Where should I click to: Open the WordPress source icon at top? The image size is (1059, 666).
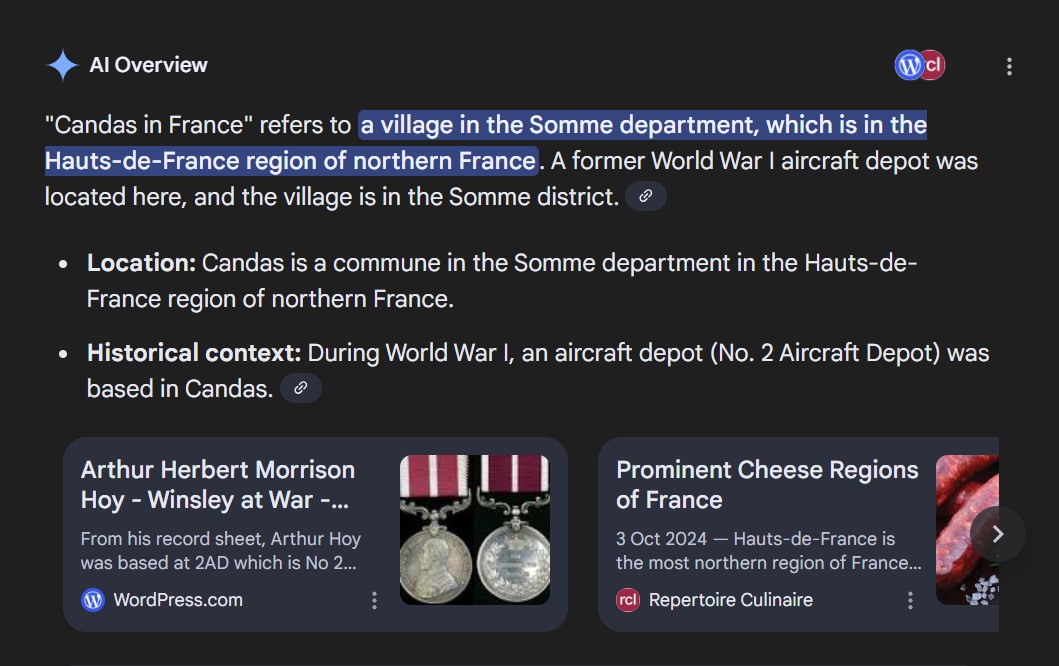(x=908, y=65)
